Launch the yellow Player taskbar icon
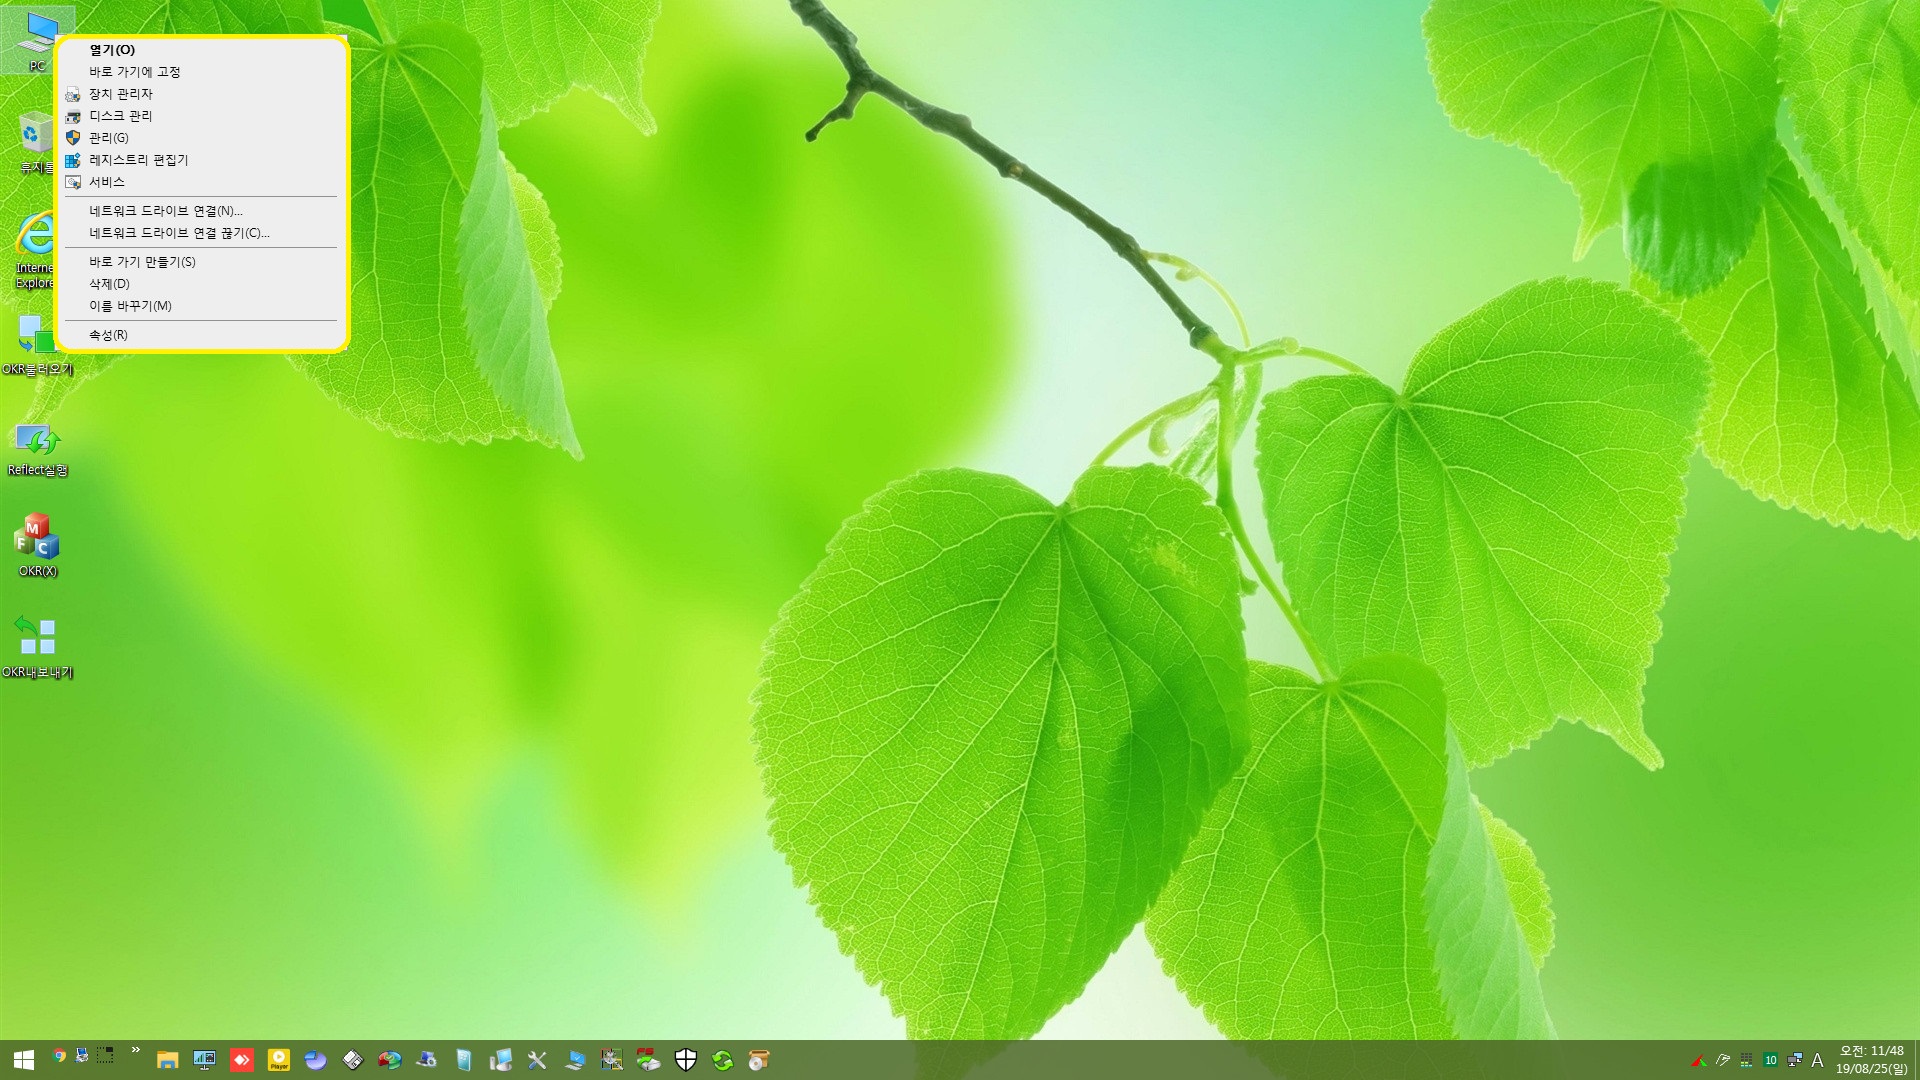The height and width of the screenshot is (1080, 1920). [x=278, y=1060]
